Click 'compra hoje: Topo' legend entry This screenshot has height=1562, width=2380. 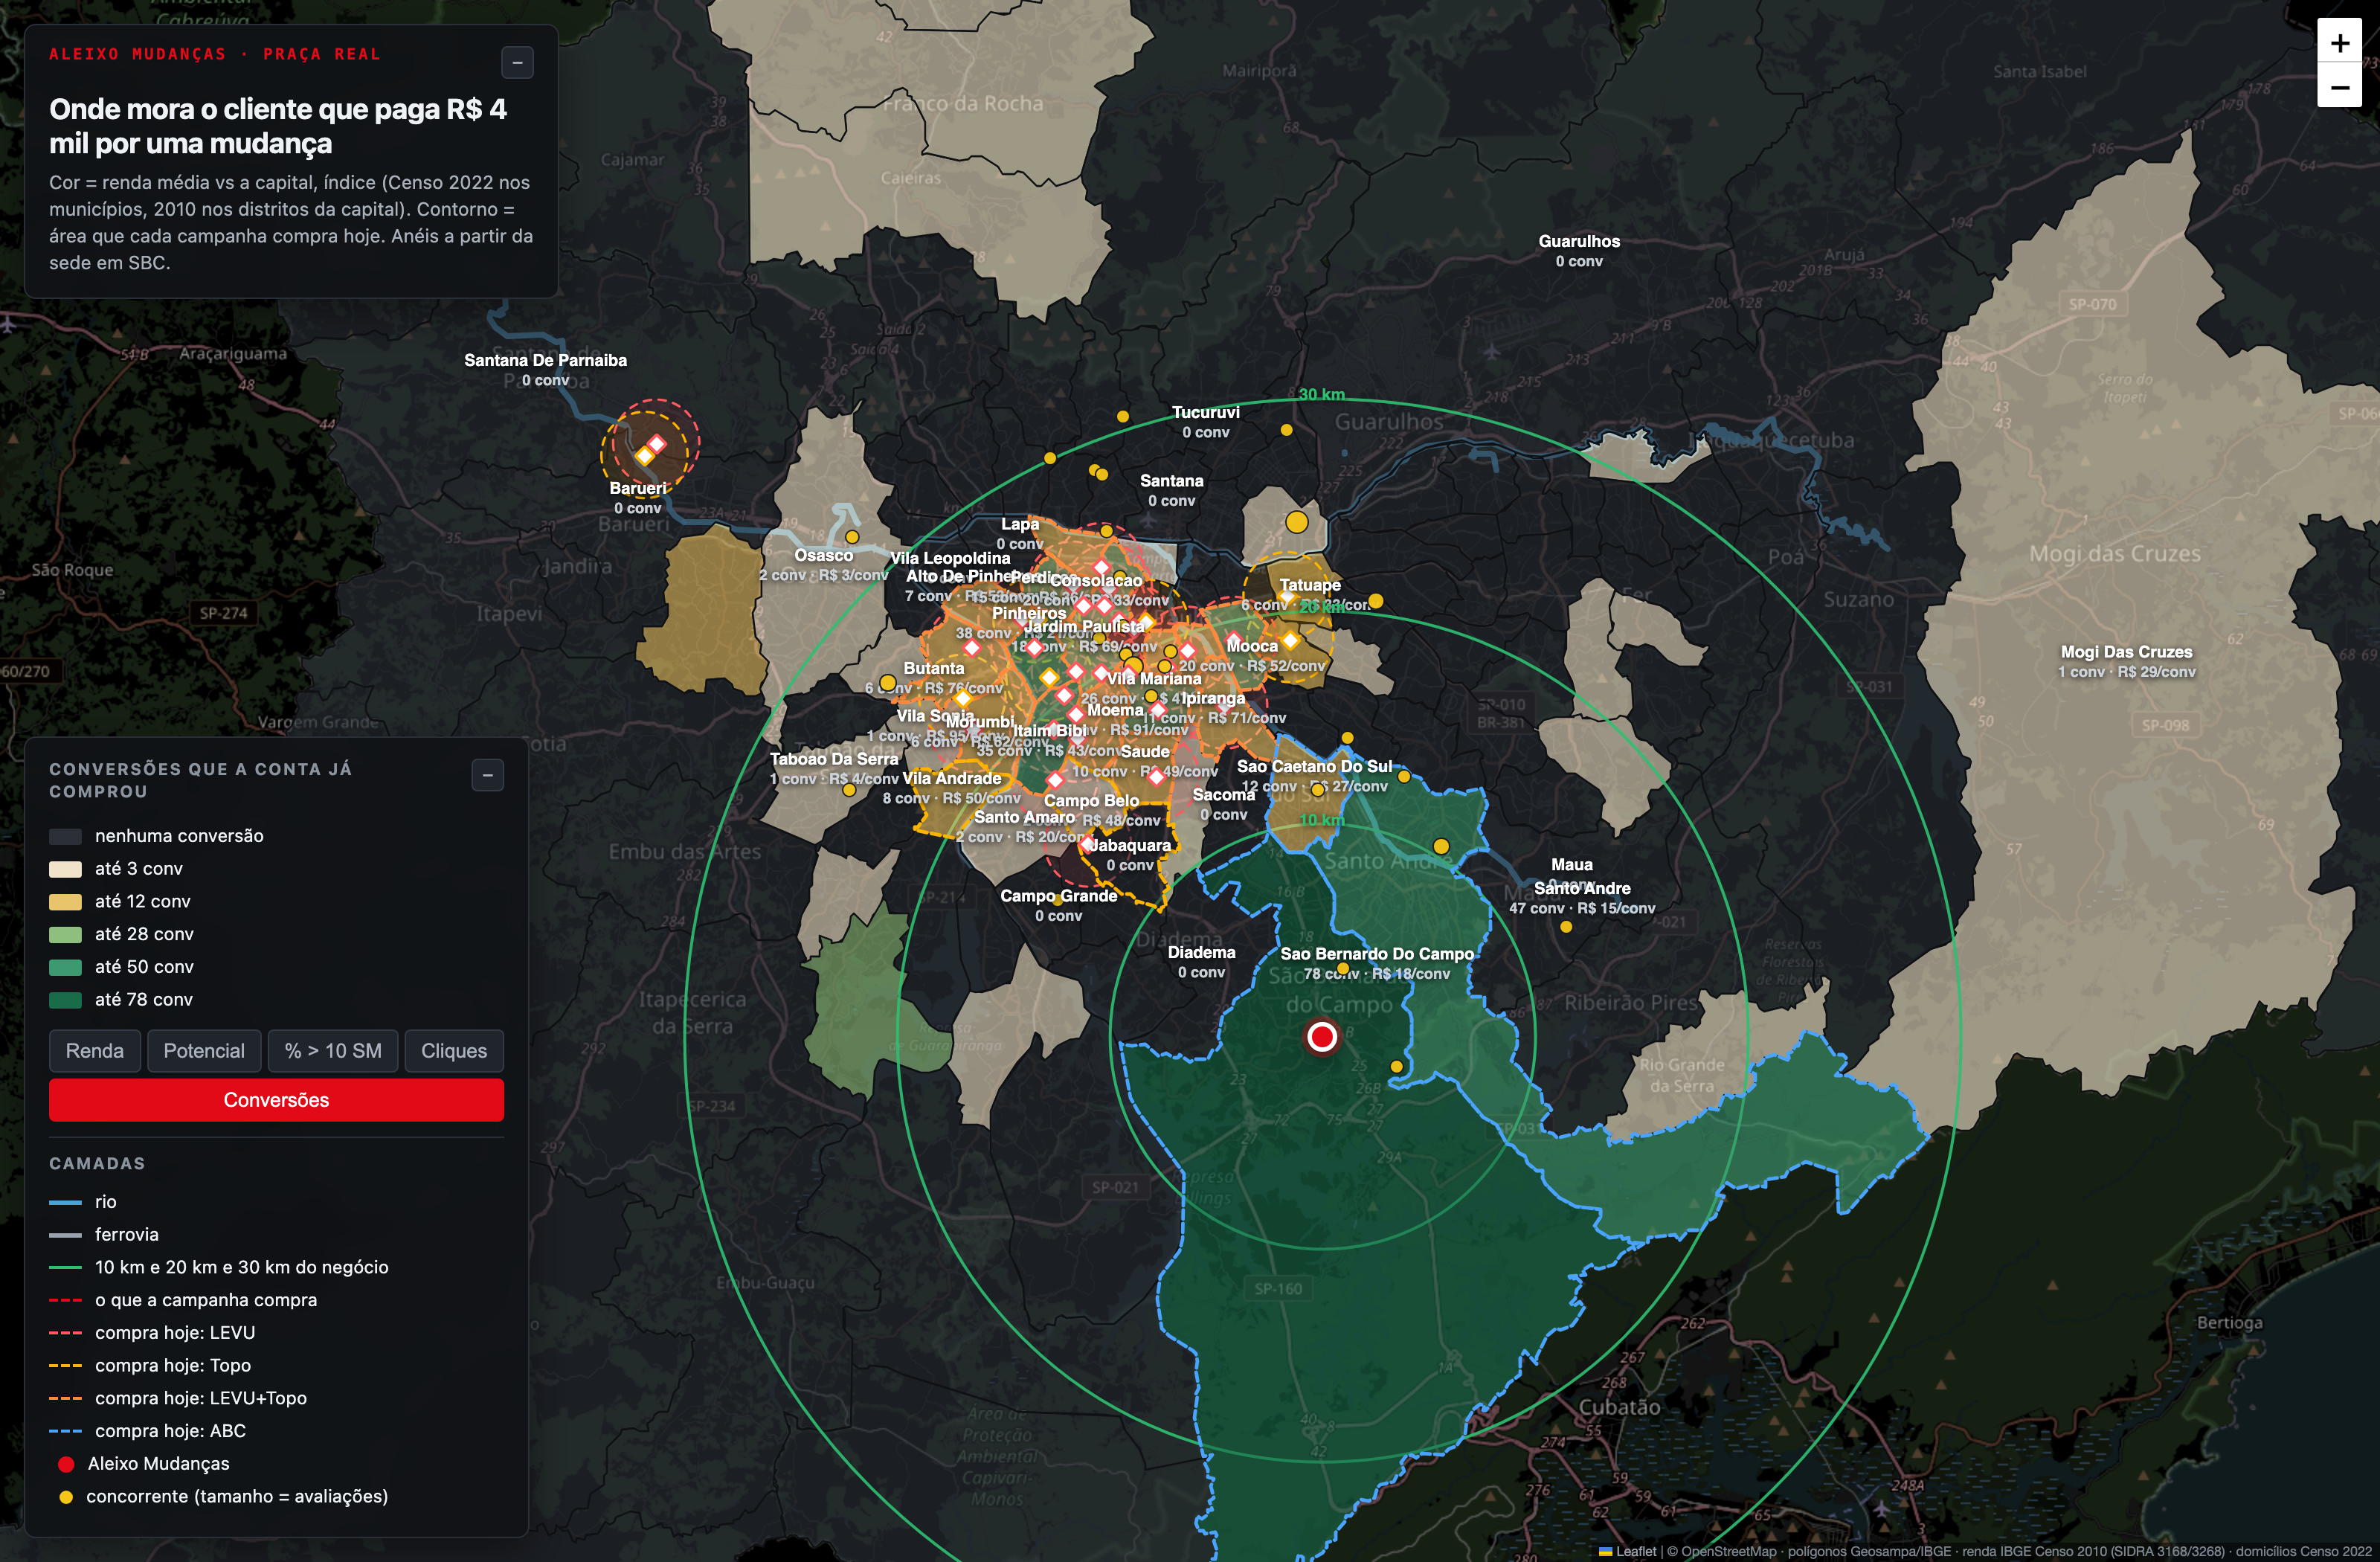tap(150, 1366)
